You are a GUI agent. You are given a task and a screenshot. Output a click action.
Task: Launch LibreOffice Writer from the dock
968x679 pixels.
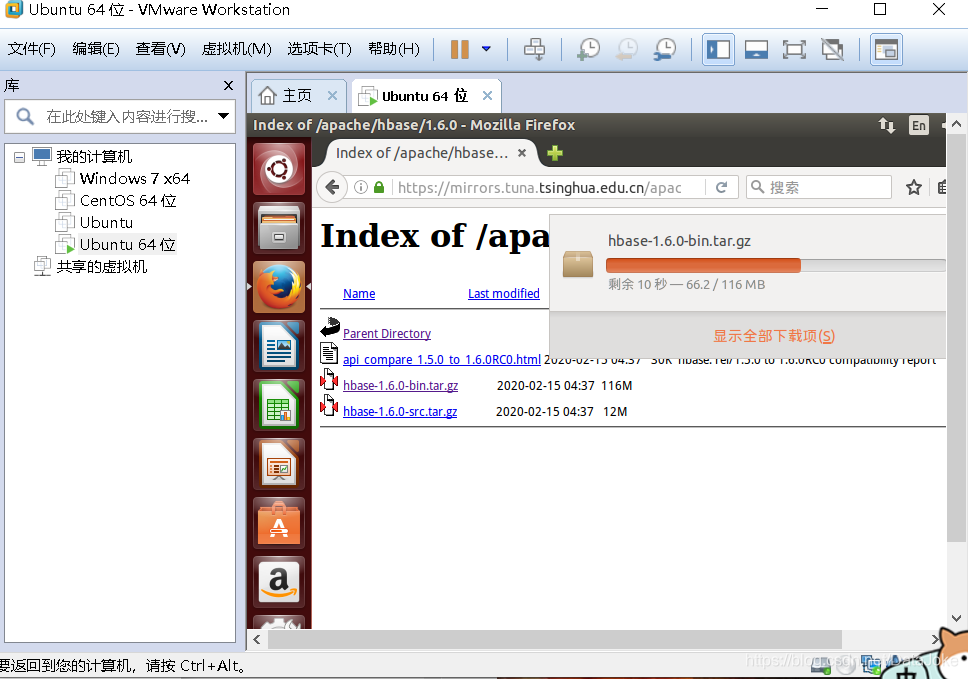279,346
